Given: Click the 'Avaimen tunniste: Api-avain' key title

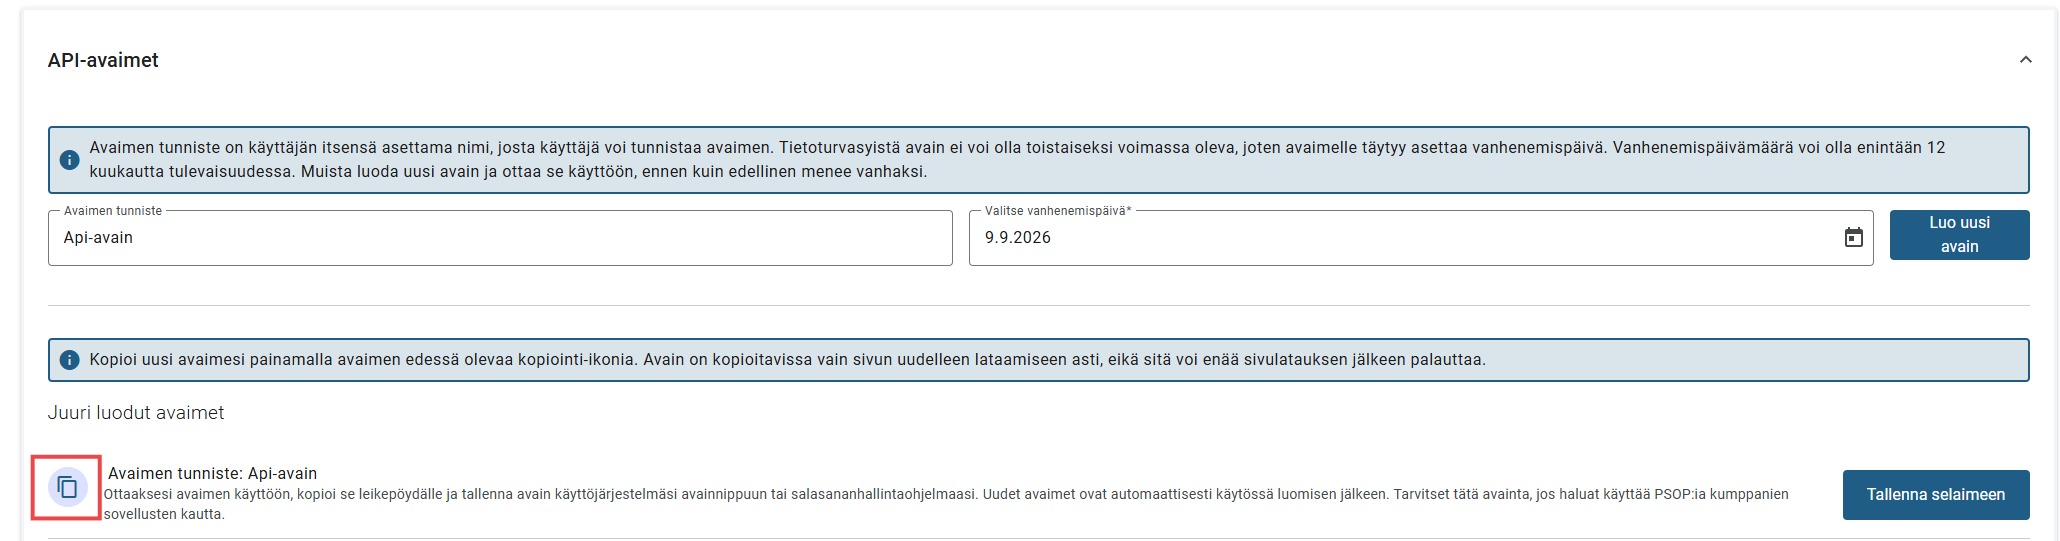Looking at the screenshot, I should (212, 473).
